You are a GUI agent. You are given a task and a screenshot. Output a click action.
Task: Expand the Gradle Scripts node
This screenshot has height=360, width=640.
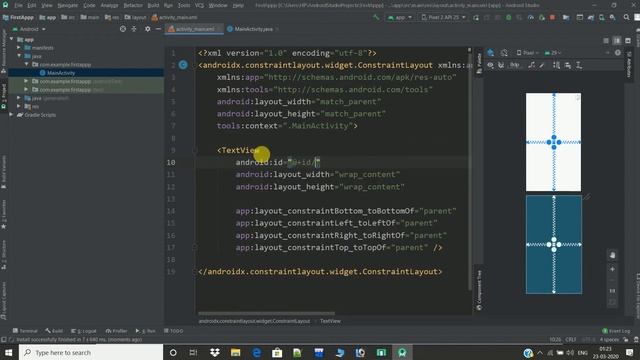(x=11, y=115)
